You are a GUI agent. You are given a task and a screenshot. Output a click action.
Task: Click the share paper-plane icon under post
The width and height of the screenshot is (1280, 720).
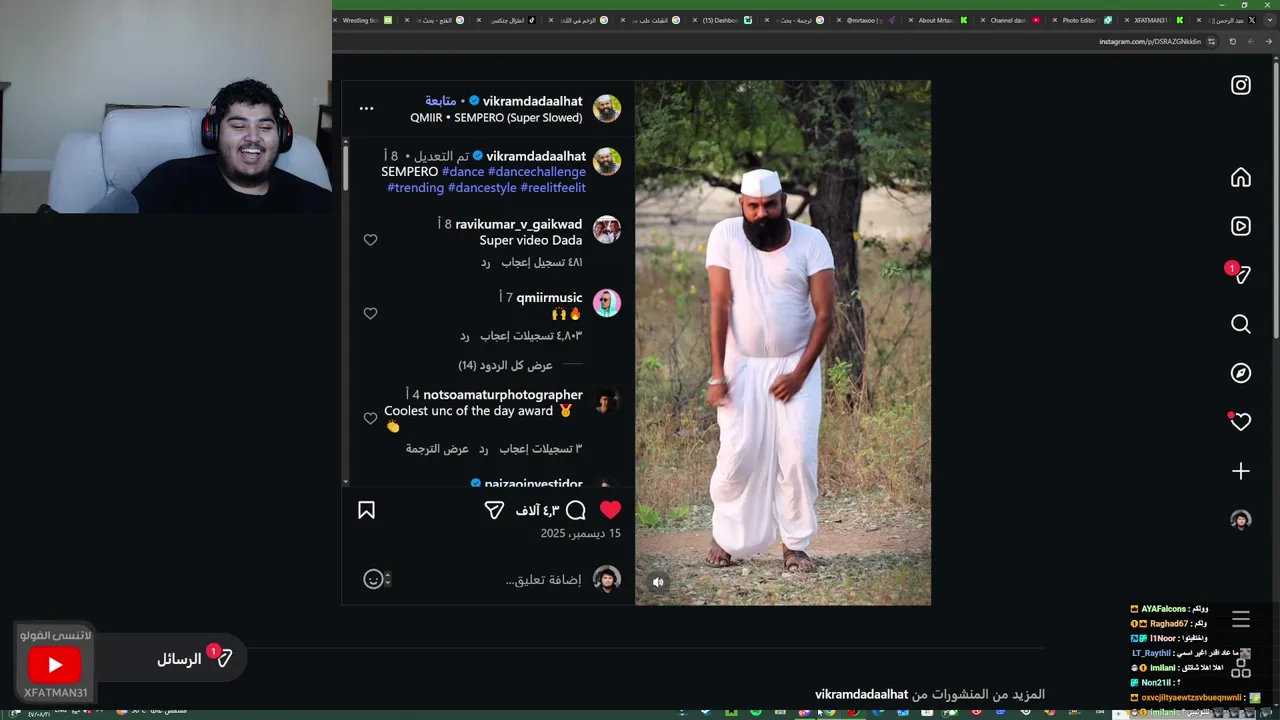494,510
